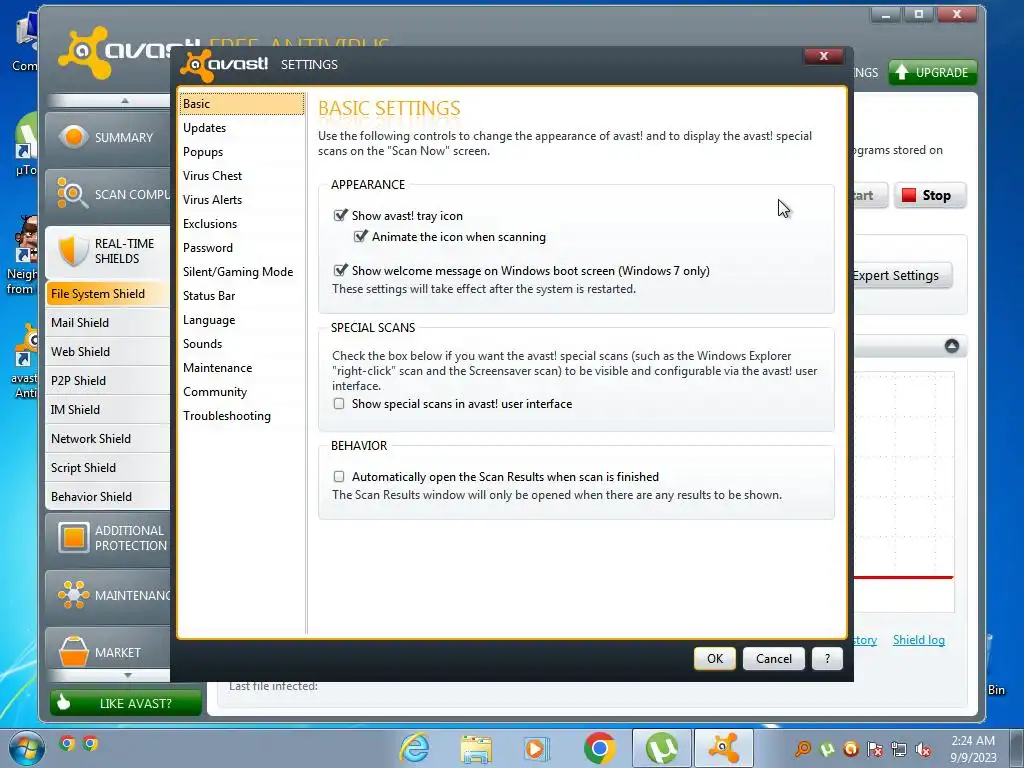Open Internet Explorer from the taskbar

[414, 748]
